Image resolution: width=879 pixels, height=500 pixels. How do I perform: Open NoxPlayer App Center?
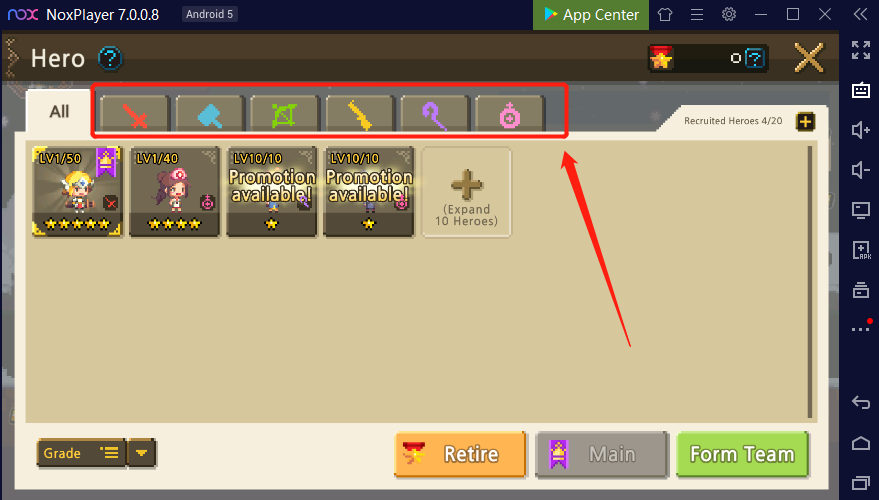coord(591,15)
